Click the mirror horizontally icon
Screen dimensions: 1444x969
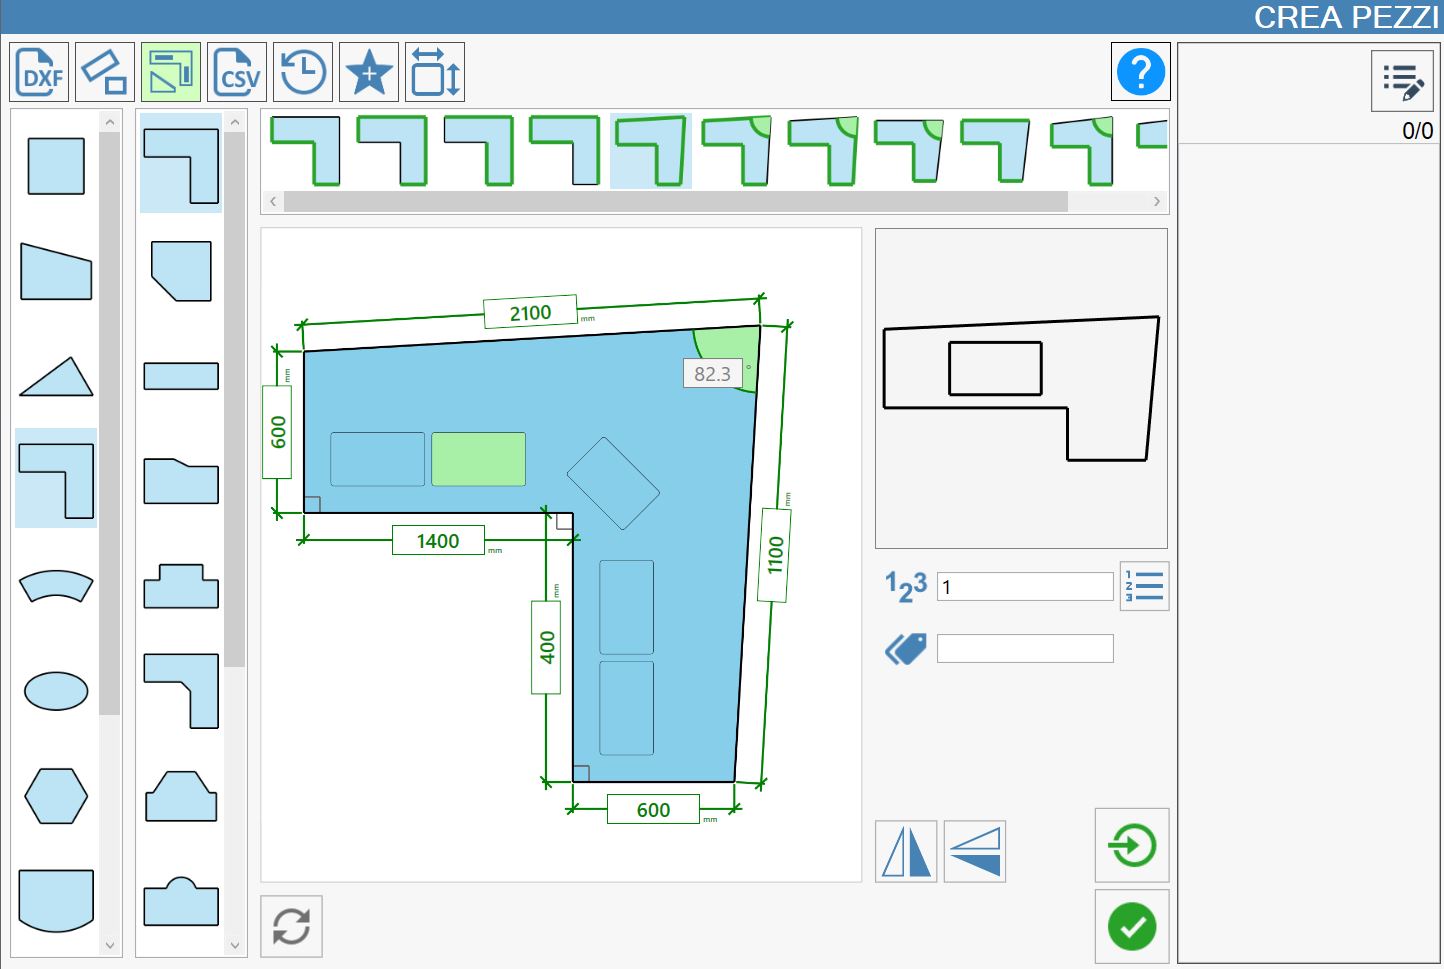[906, 852]
